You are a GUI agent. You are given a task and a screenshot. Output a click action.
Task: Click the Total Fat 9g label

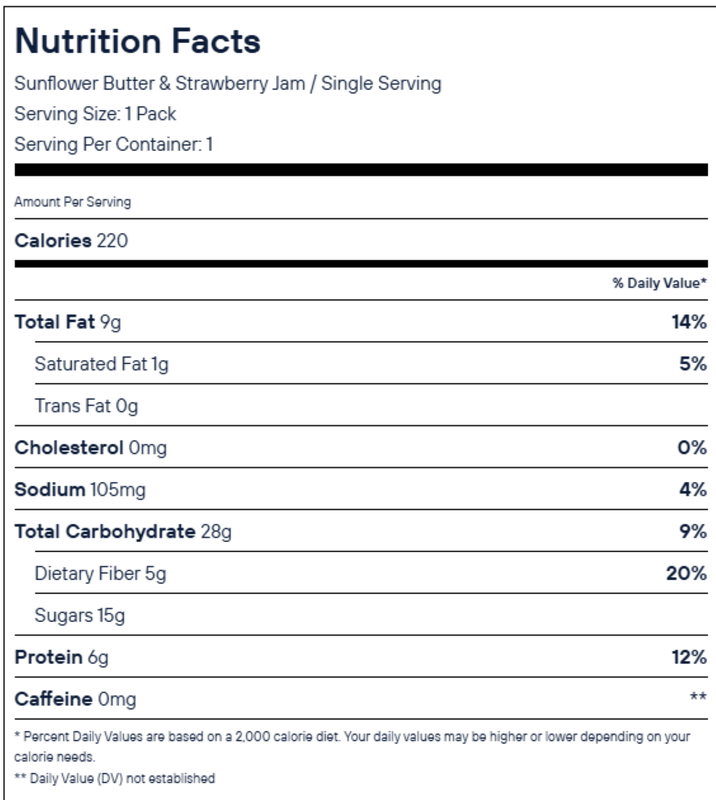pyautogui.click(x=68, y=322)
